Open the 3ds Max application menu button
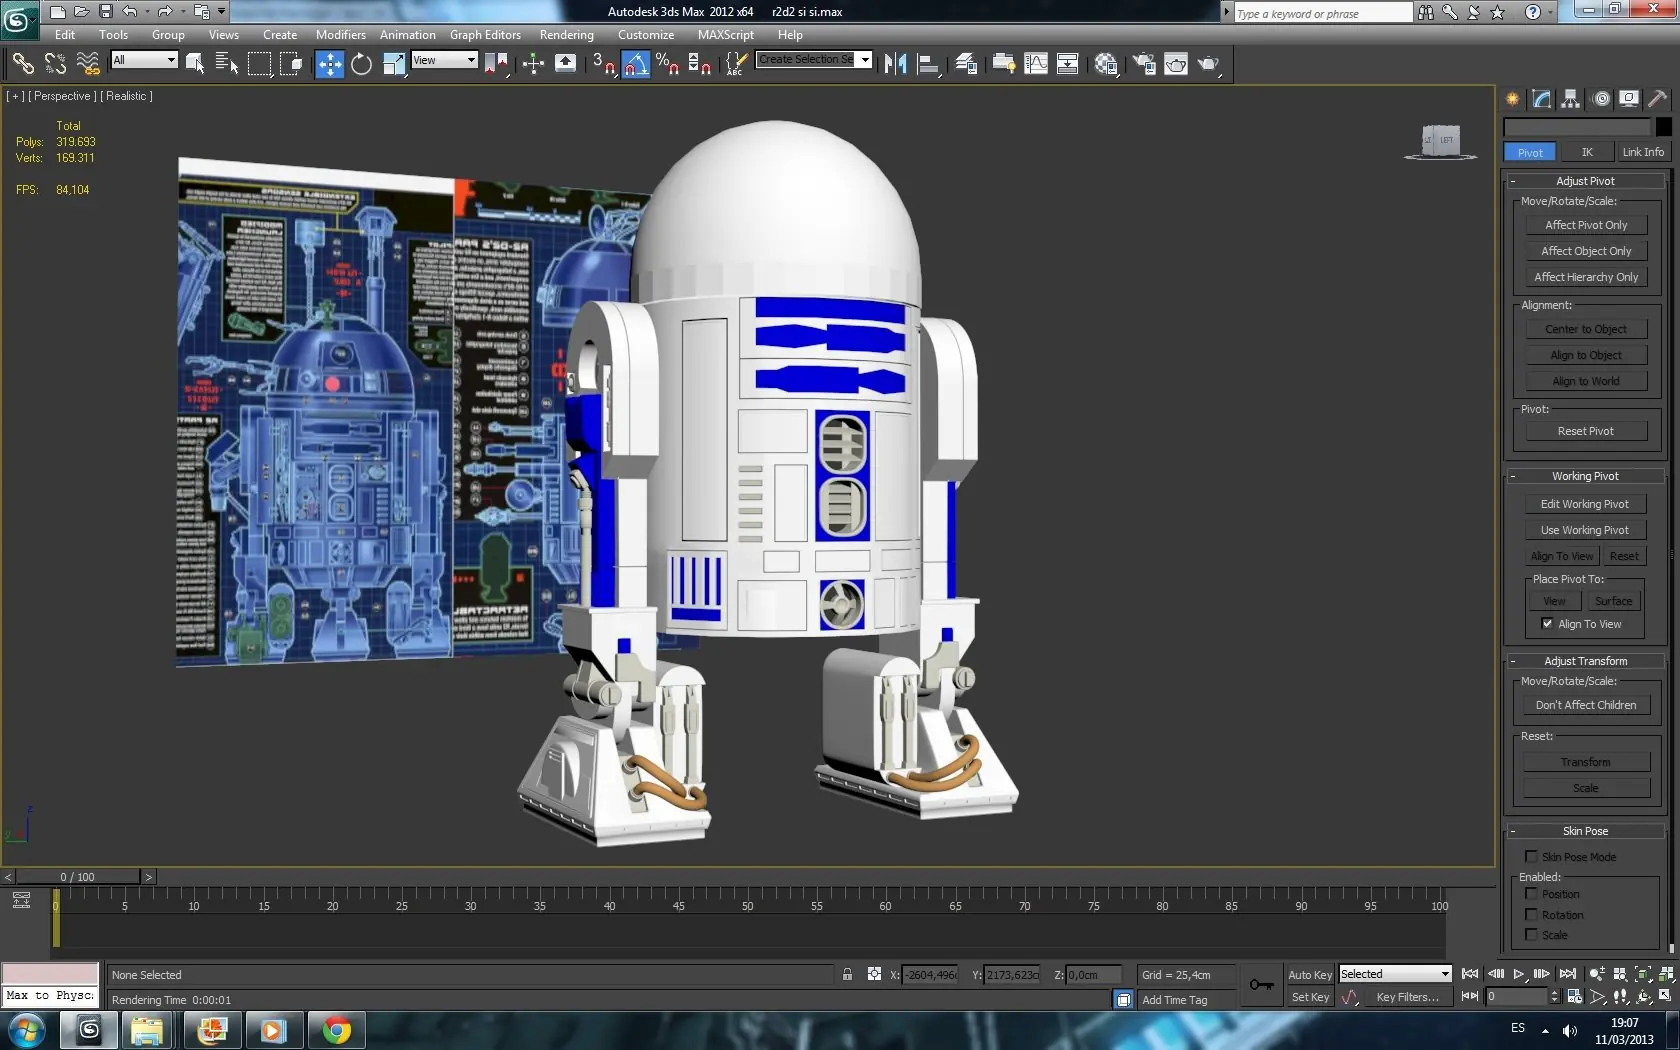1680x1050 pixels. 18,18
